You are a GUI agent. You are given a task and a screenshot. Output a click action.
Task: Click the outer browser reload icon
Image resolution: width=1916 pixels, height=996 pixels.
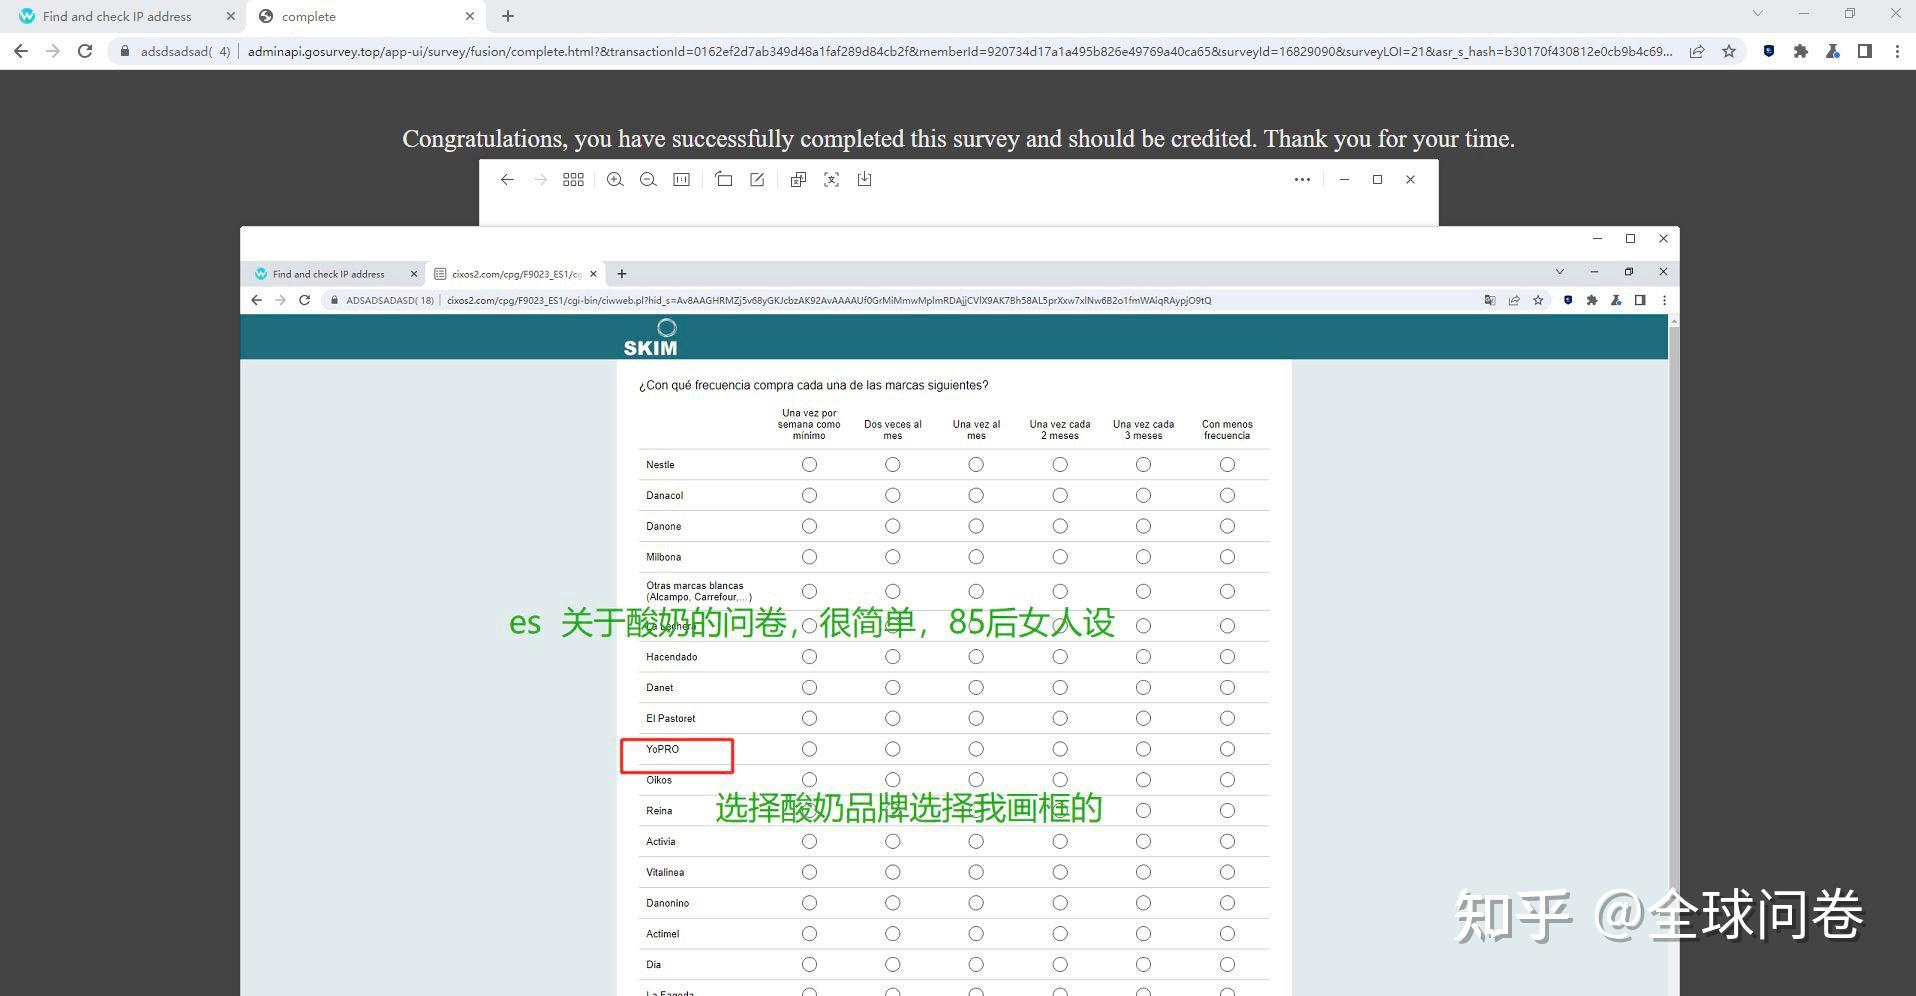pyautogui.click(x=85, y=51)
